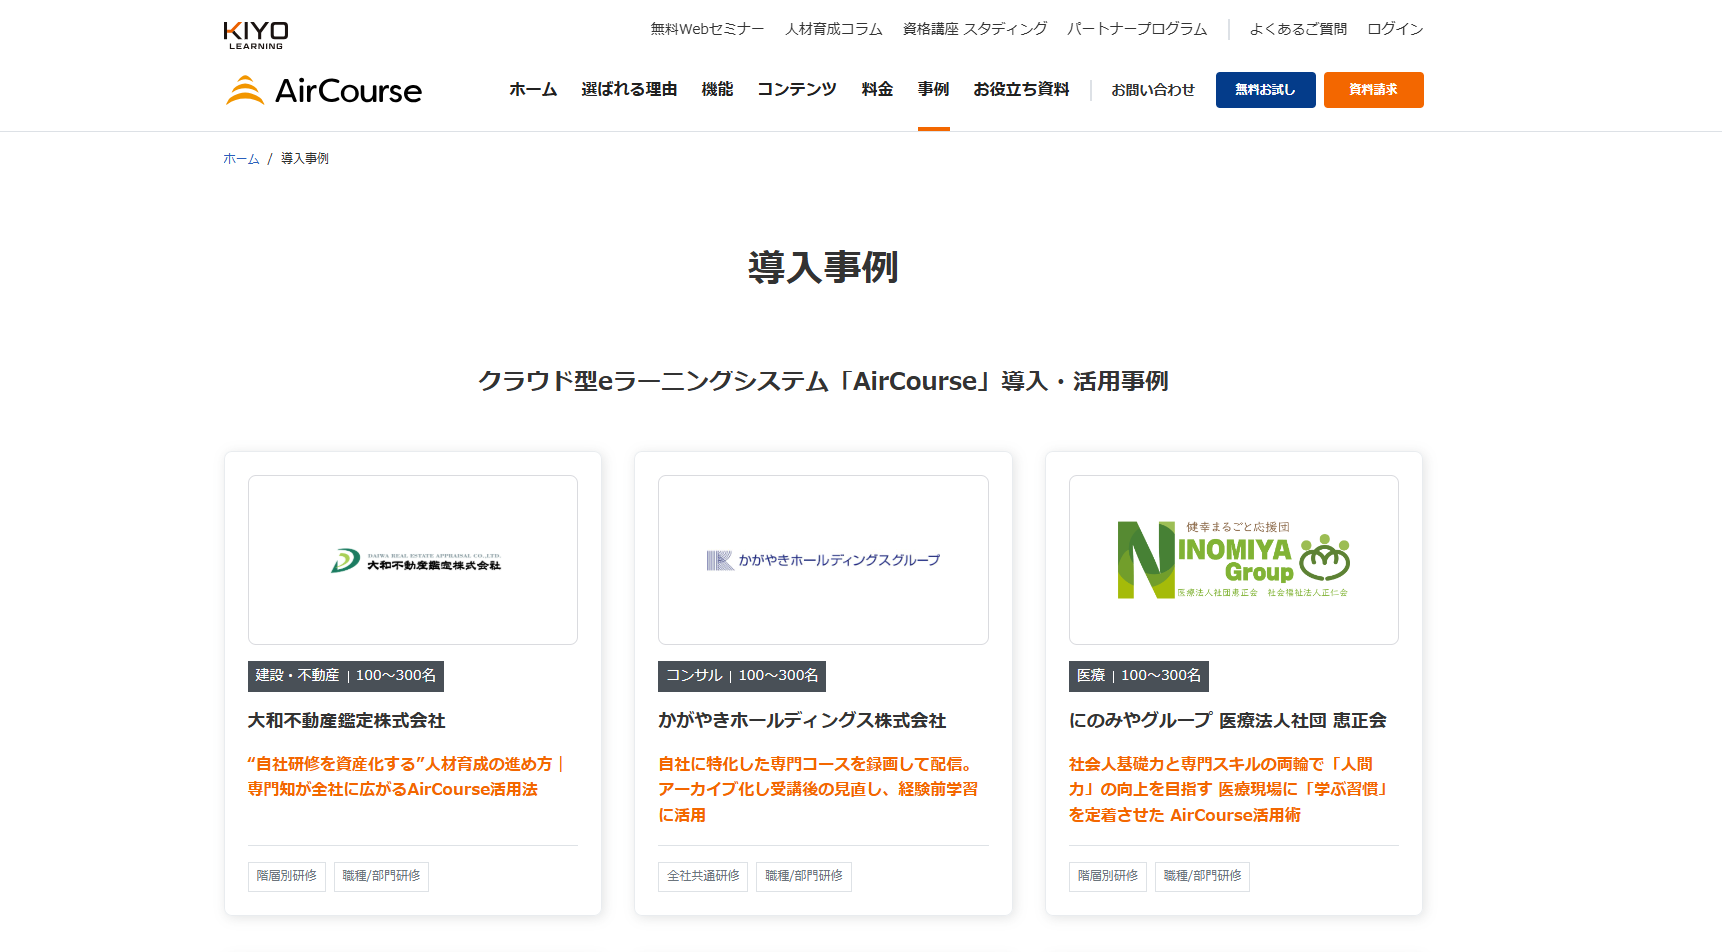Image resolution: width=1722 pixels, height=952 pixels.
Task: Open 無料Webセミナー link
Action: coord(707,29)
